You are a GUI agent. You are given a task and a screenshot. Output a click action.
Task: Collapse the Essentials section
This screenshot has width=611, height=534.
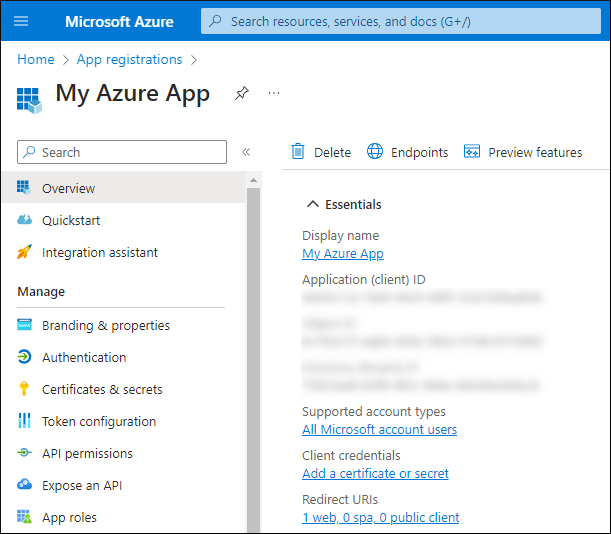point(313,204)
